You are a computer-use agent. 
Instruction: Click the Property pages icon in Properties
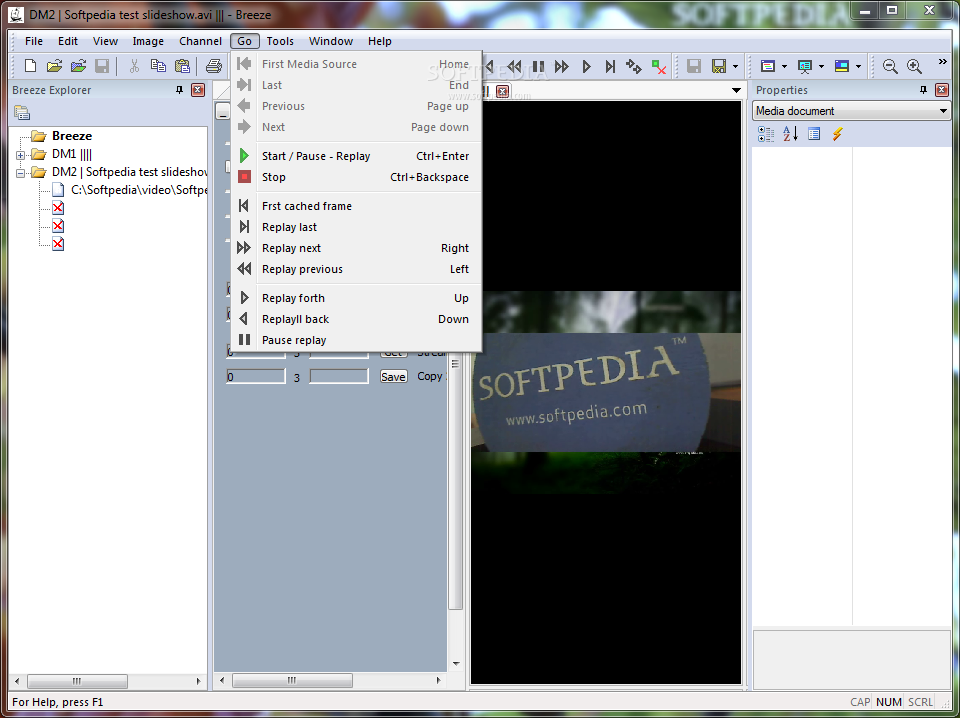(x=814, y=133)
